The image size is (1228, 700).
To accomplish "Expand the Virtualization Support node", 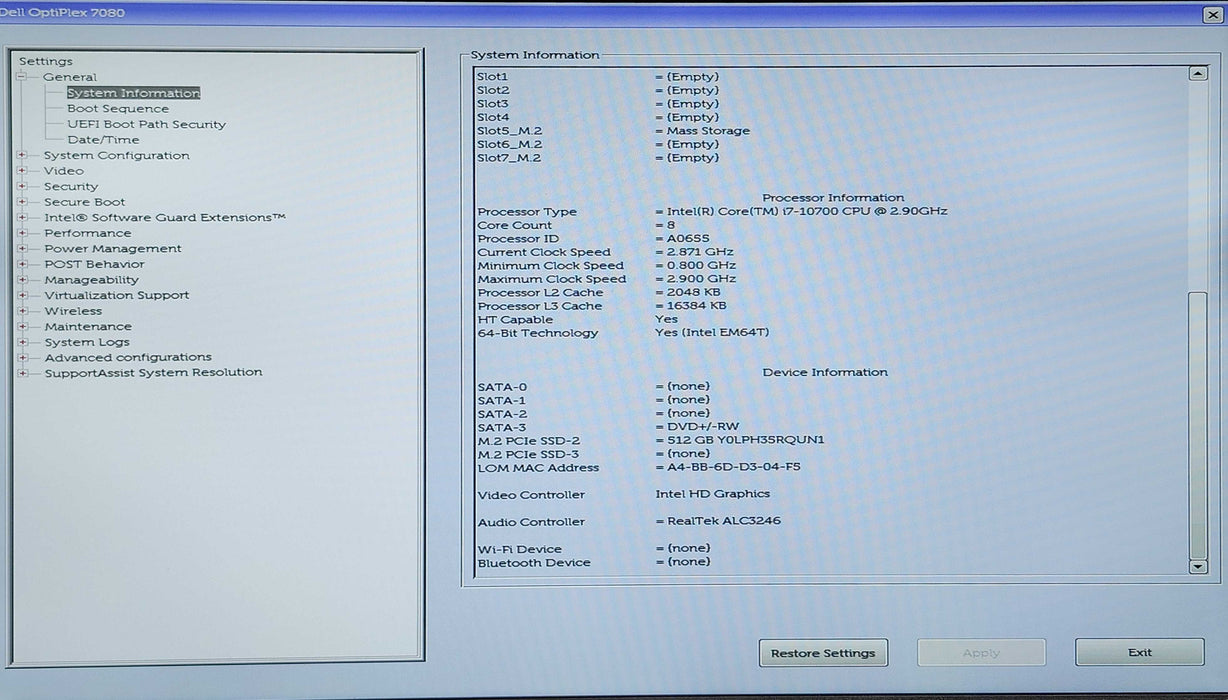I will click(x=21, y=295).
